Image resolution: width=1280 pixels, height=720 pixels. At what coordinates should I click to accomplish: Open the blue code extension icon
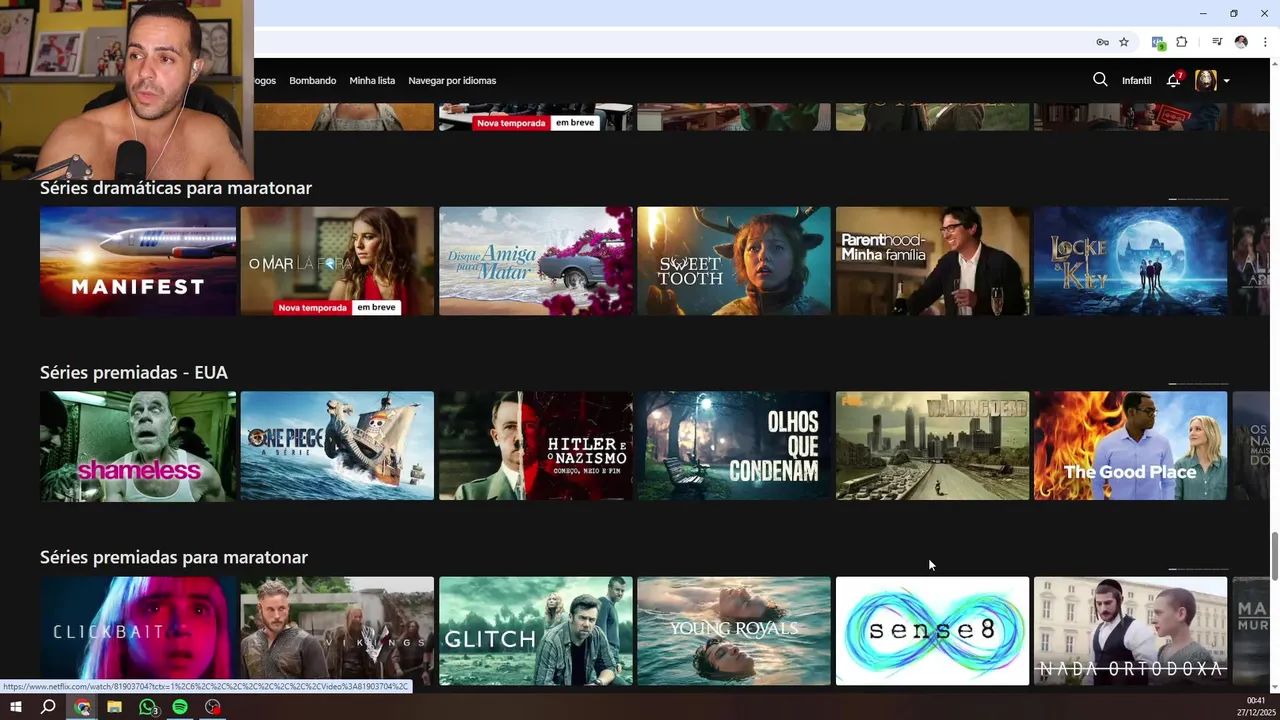click(x=1158, y=42)
